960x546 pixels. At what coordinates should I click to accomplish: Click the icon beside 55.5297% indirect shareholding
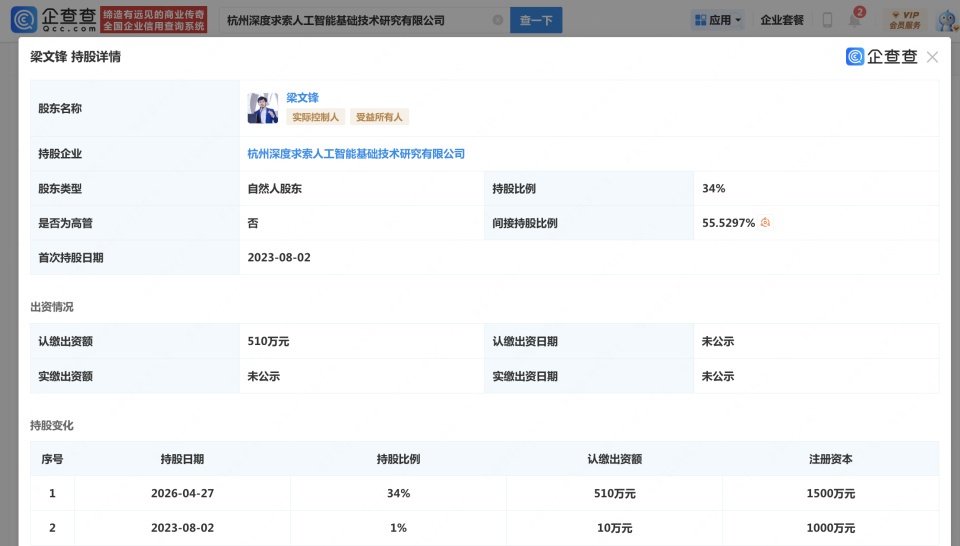766,223
